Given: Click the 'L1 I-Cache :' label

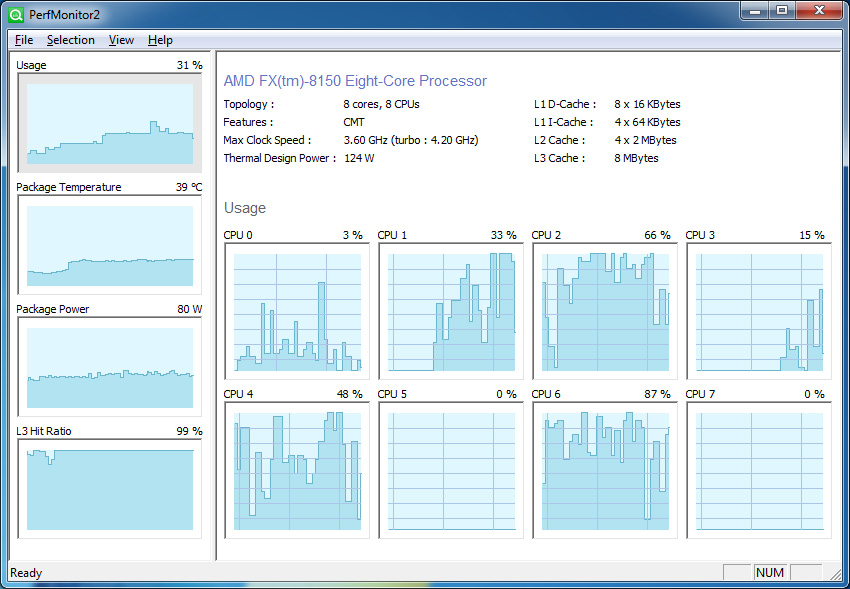Looking at the screenshot, I should [563, 122].
